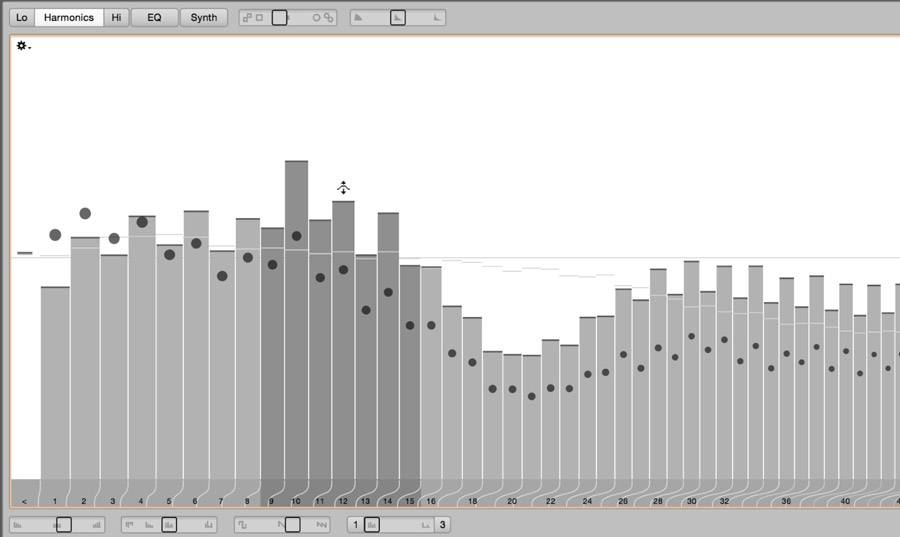The height and width of the screenshot is (537, 900).
Task: Click the EQ button
Action: [x=154, y=18]
